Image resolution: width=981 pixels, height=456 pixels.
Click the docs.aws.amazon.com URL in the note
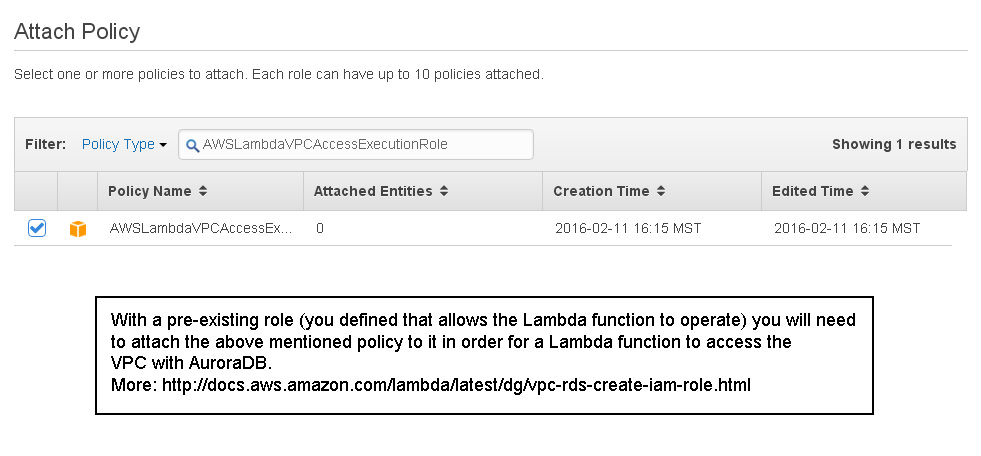[x=456, y=385]
